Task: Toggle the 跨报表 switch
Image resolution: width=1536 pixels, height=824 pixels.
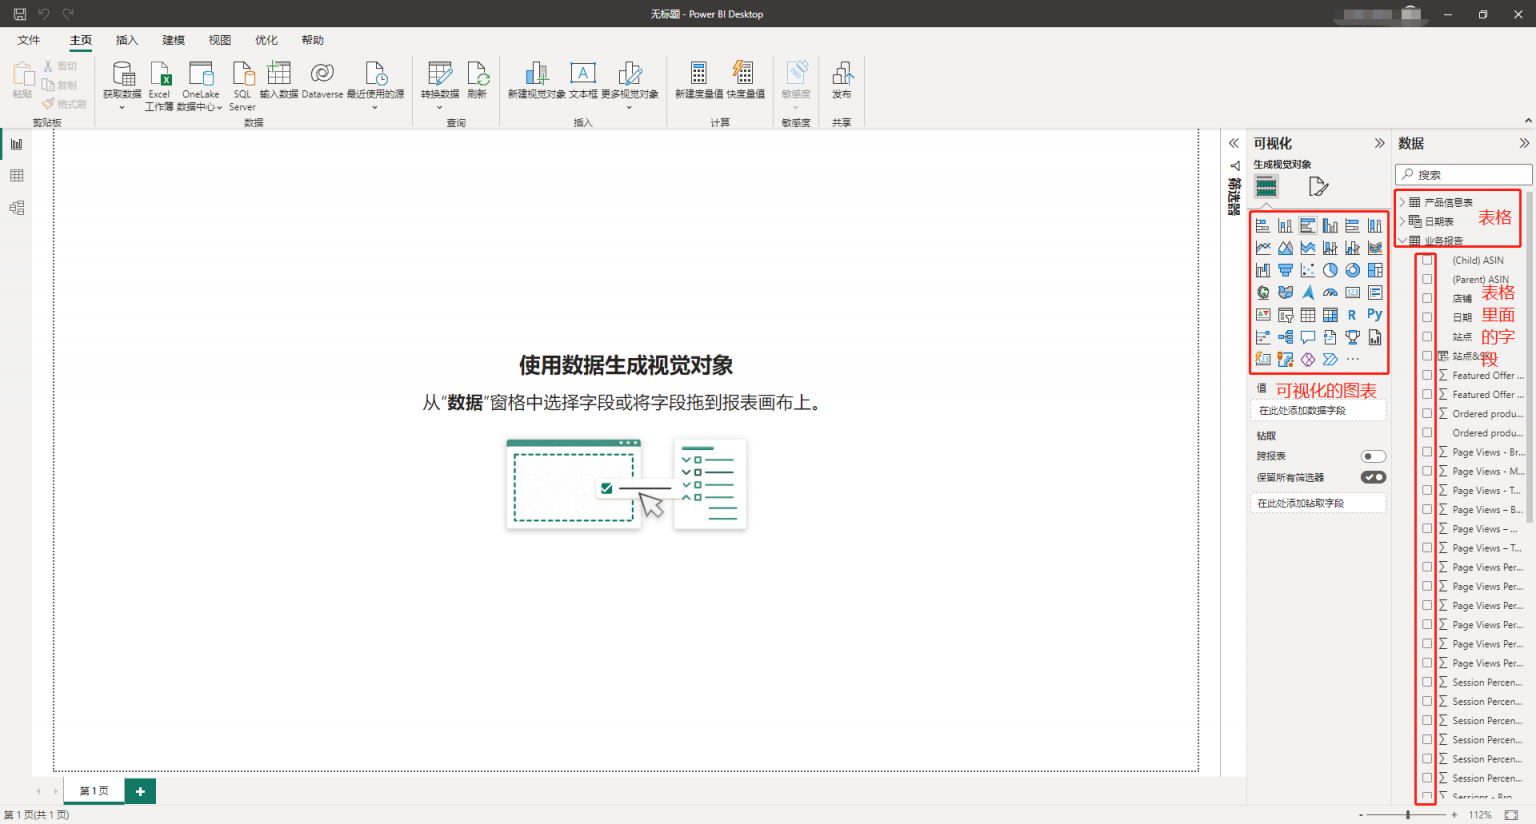Action: pyautogui.click(x=1374, y=456)
